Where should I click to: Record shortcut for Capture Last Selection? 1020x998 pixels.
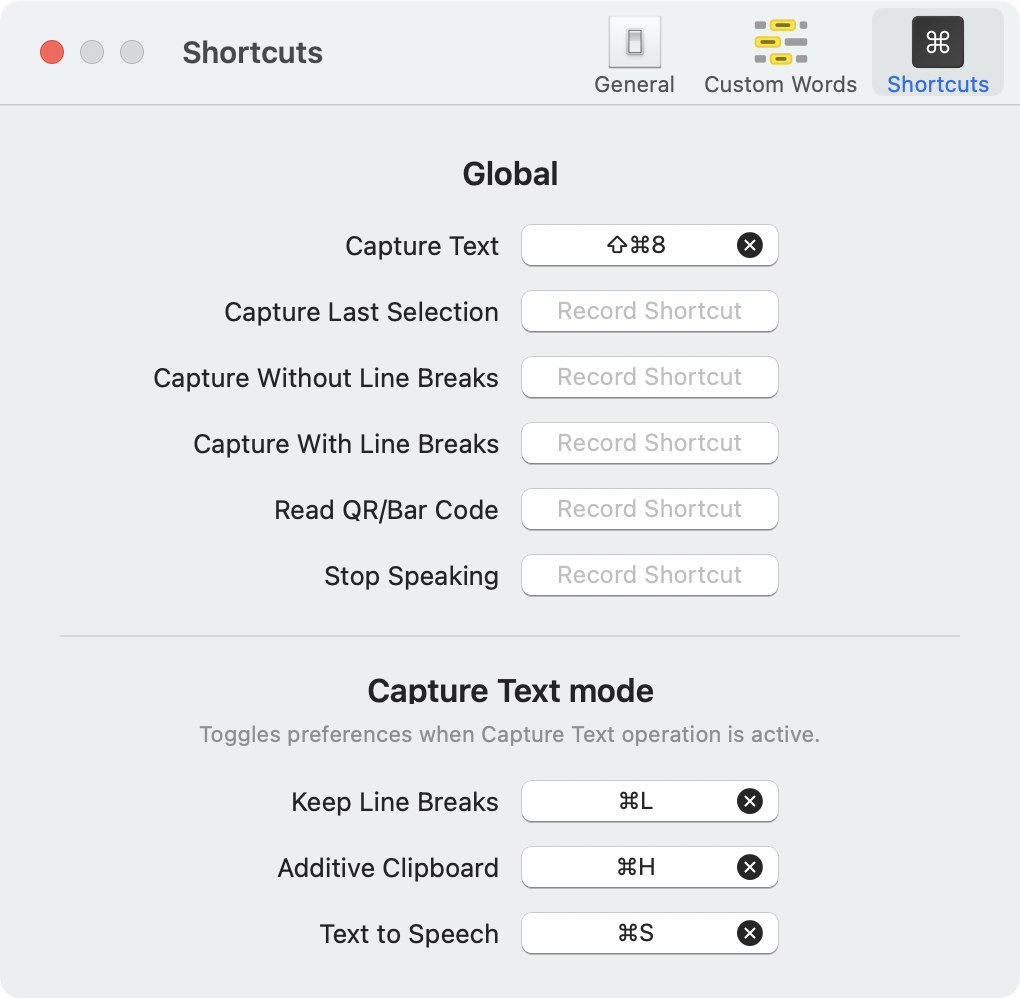pyautogui.click(x=649, y=311)
